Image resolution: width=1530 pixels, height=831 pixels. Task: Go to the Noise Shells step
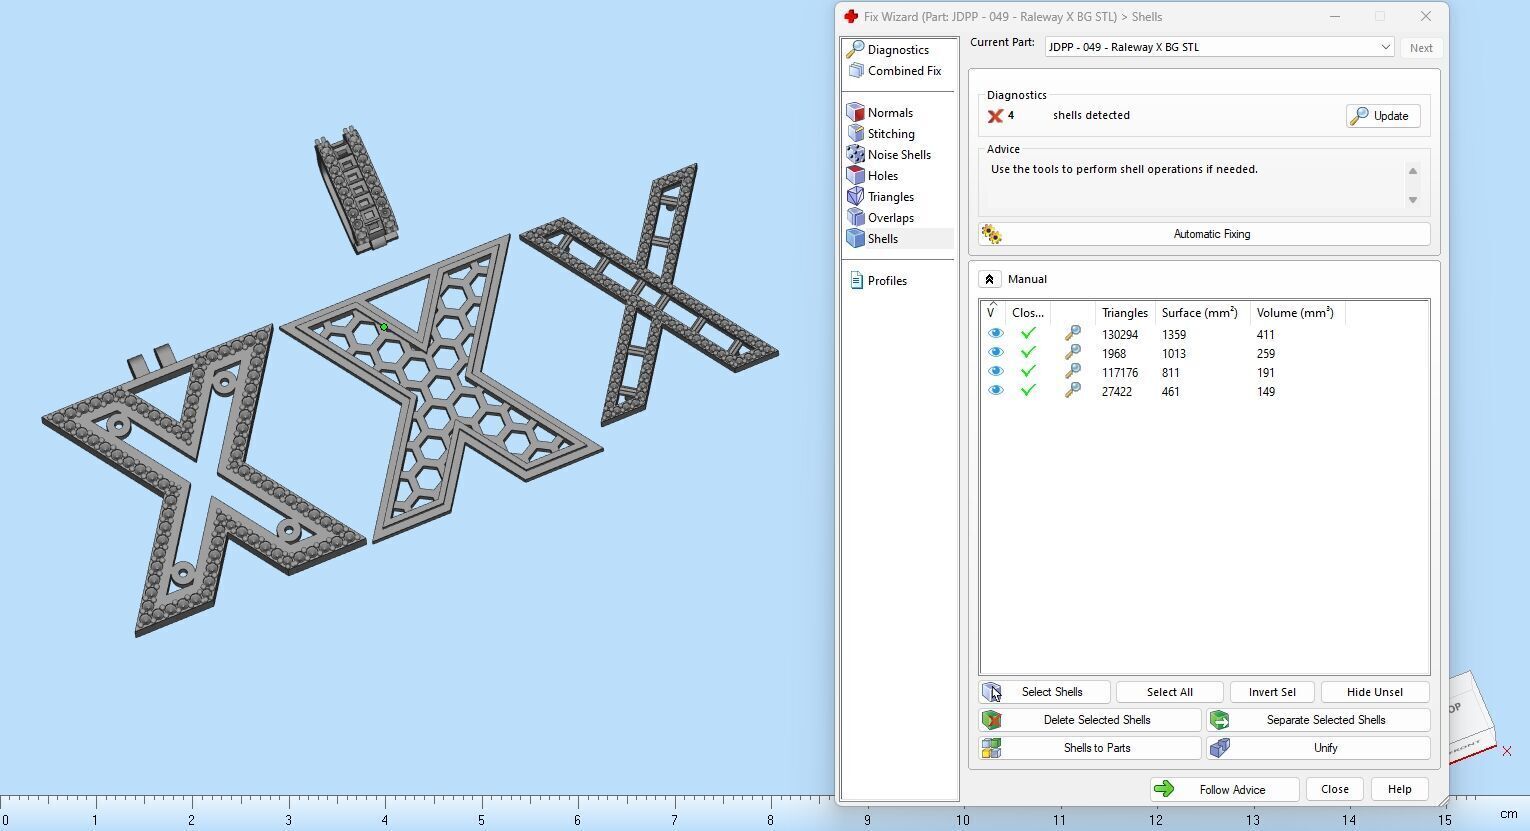click(899, 155)
